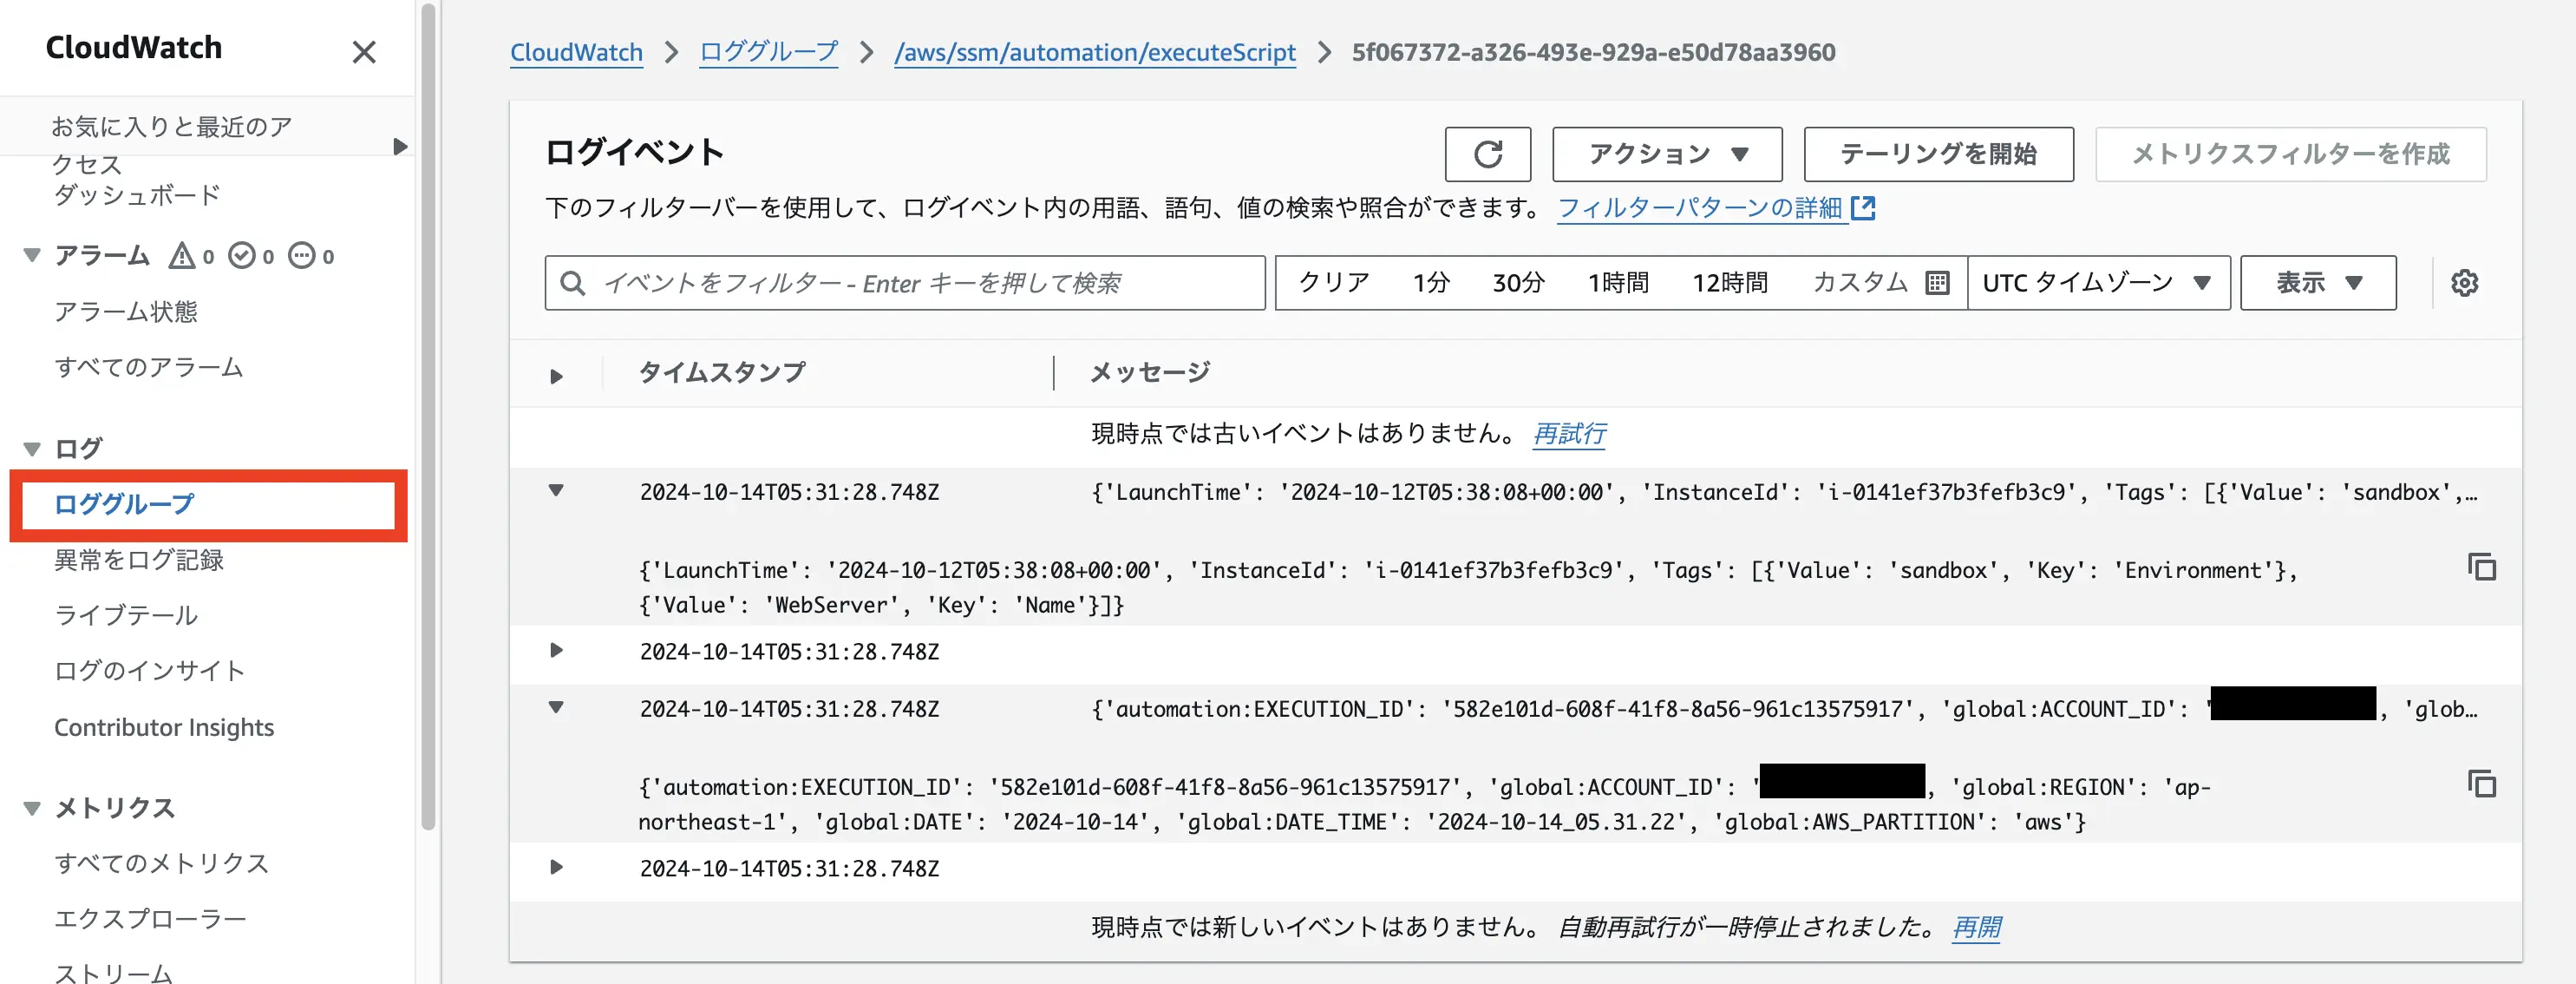Open ライブテール from the sidebar
2576x984 pixels.
(126, 615)
